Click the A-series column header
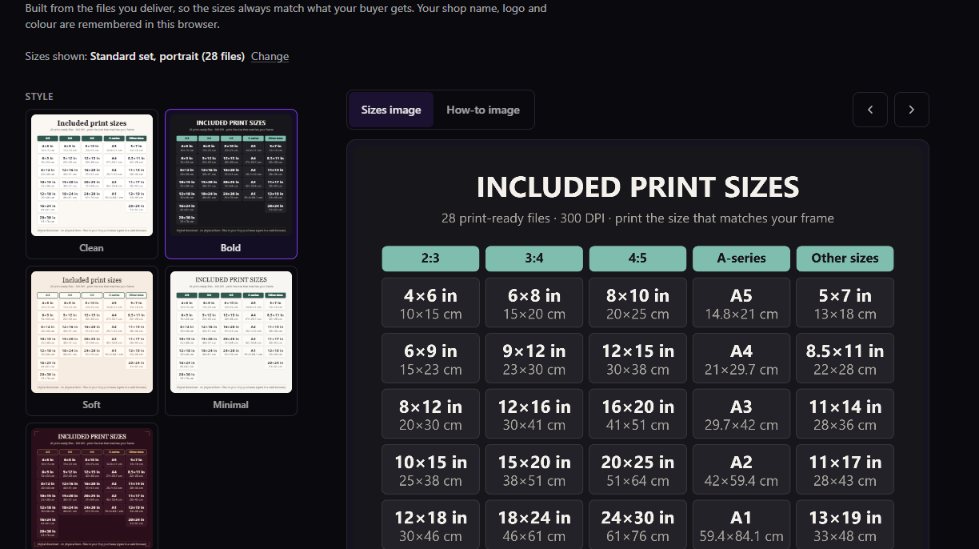Screen dimensions: 979x549 741,259
